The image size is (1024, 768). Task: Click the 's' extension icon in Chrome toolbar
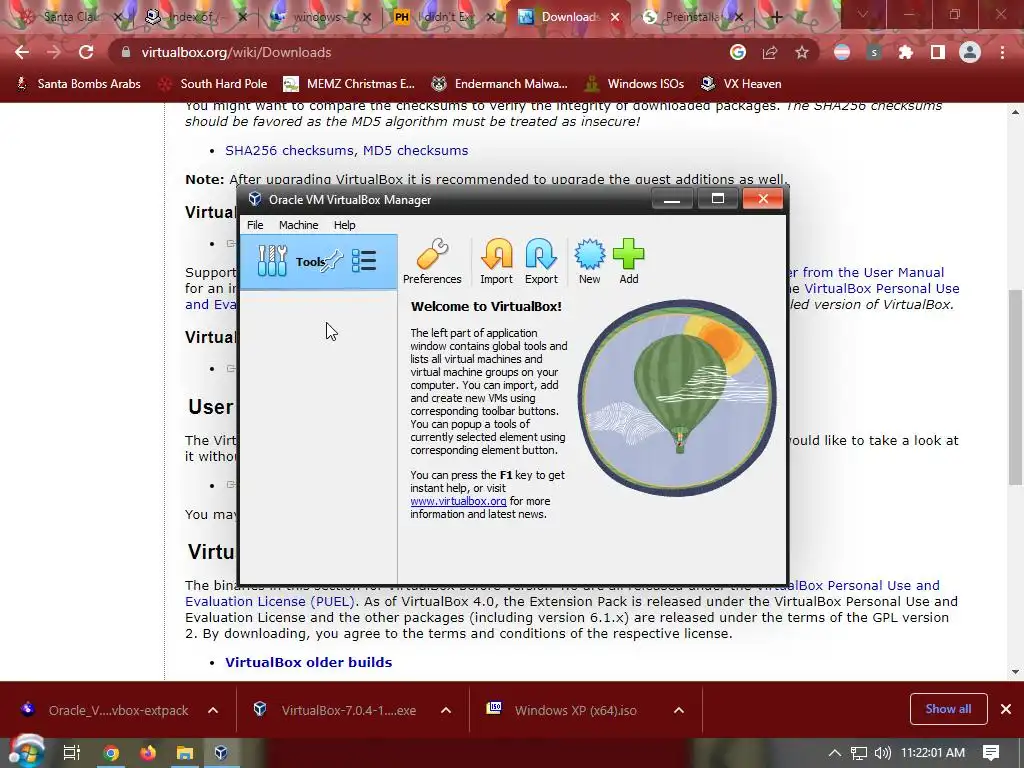pyautogui.click(x=874, y=52)
